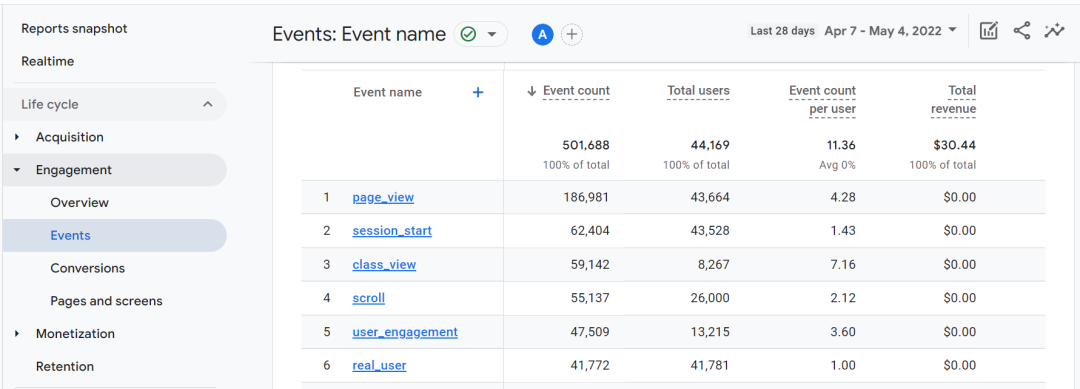Viewport: 1080px width, 389px height.
Task: Select Overview under Engagement
Action: pyautogui.click(x=79, y=202)
